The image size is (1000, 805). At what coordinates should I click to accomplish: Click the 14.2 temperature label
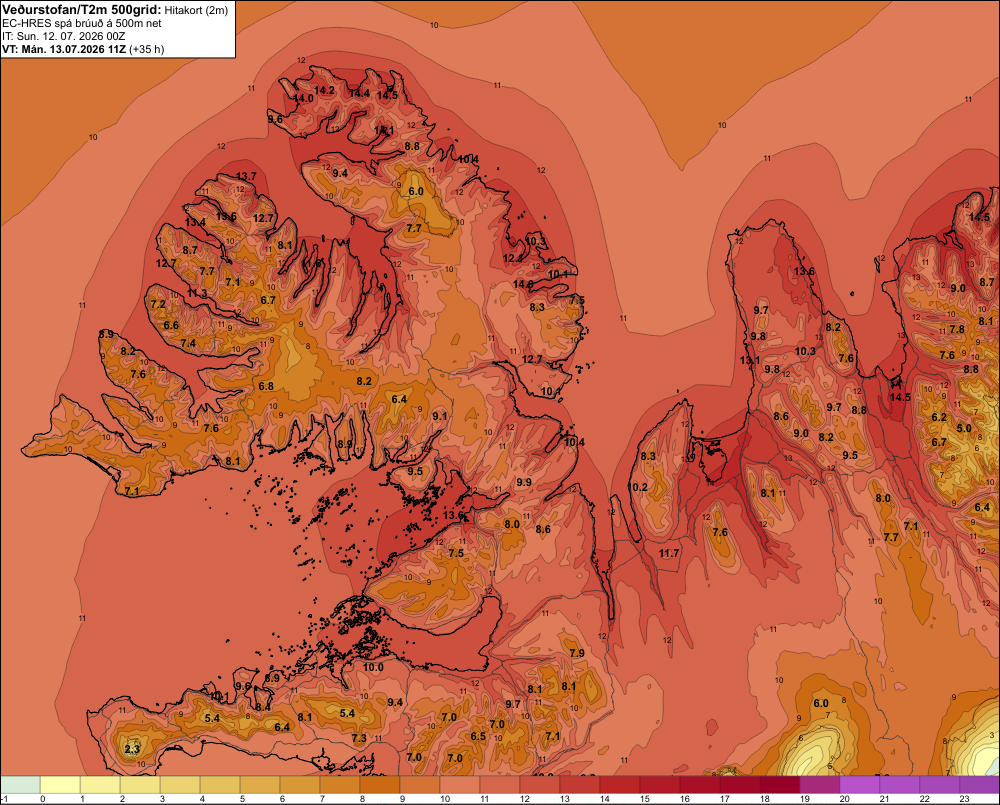pos(325,90)
